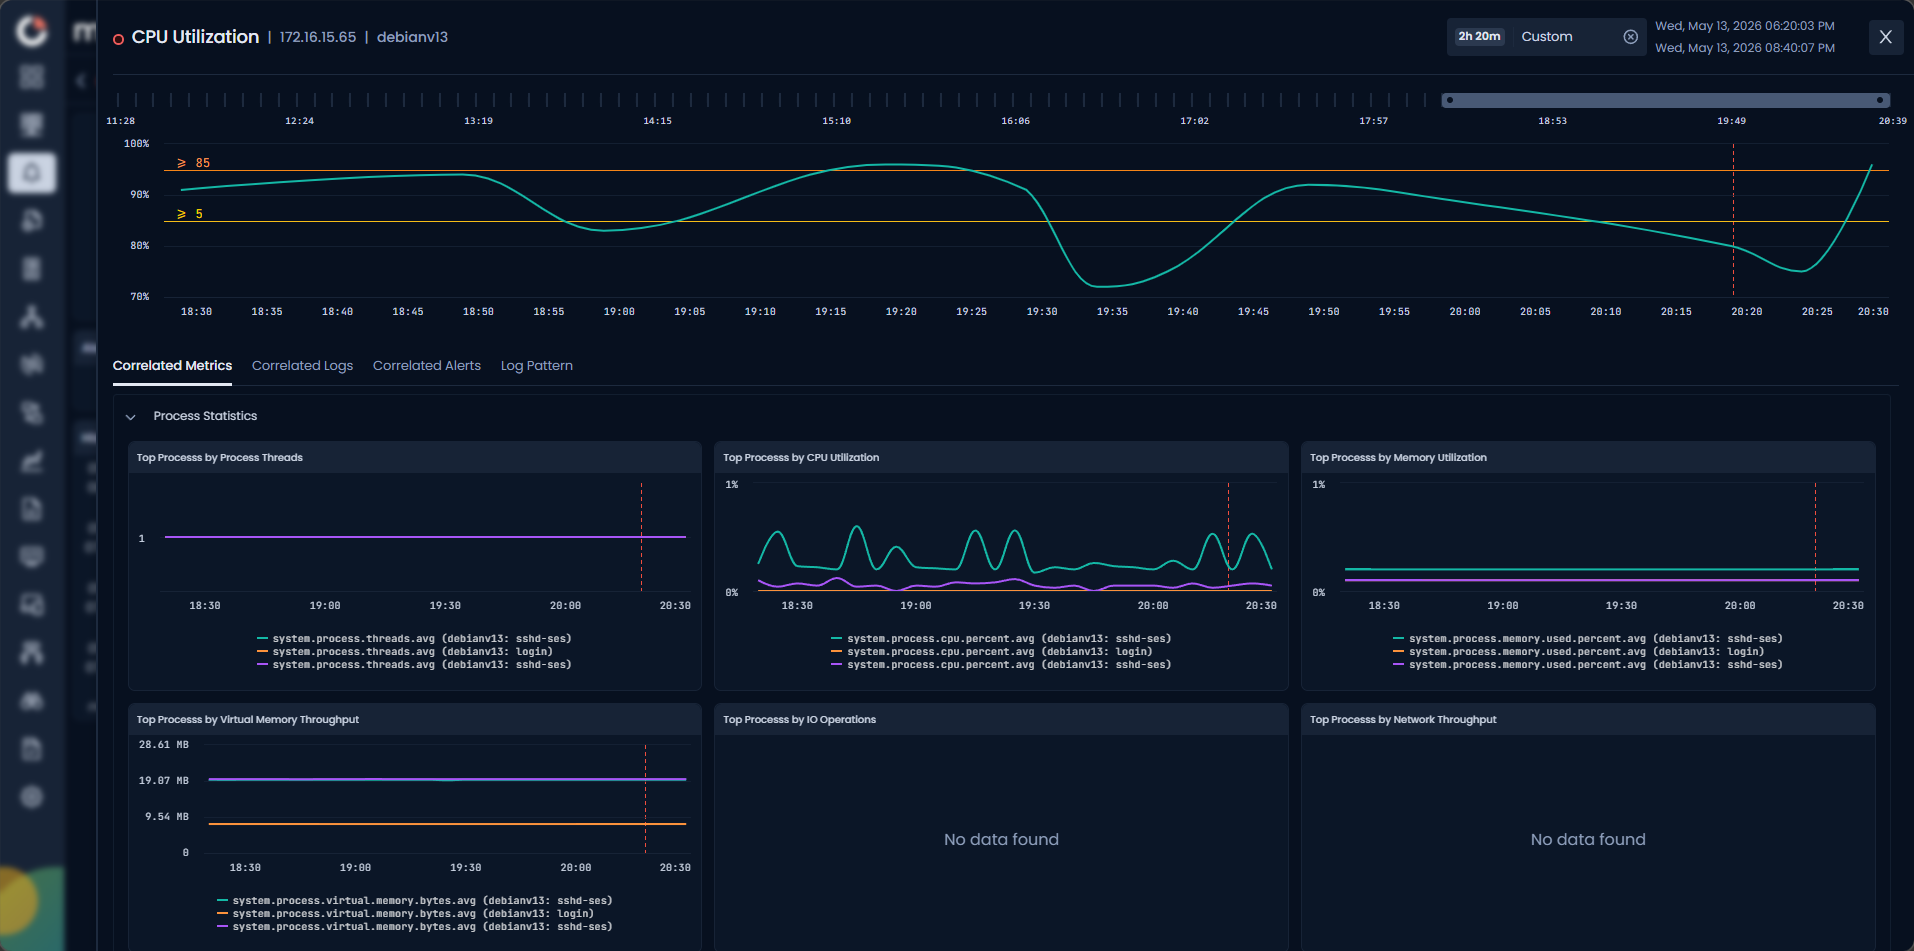The width and height of the screenshot is (1914, 951).
Task: Switch to the Correlated Metrics tab
Action: (172, 366)
